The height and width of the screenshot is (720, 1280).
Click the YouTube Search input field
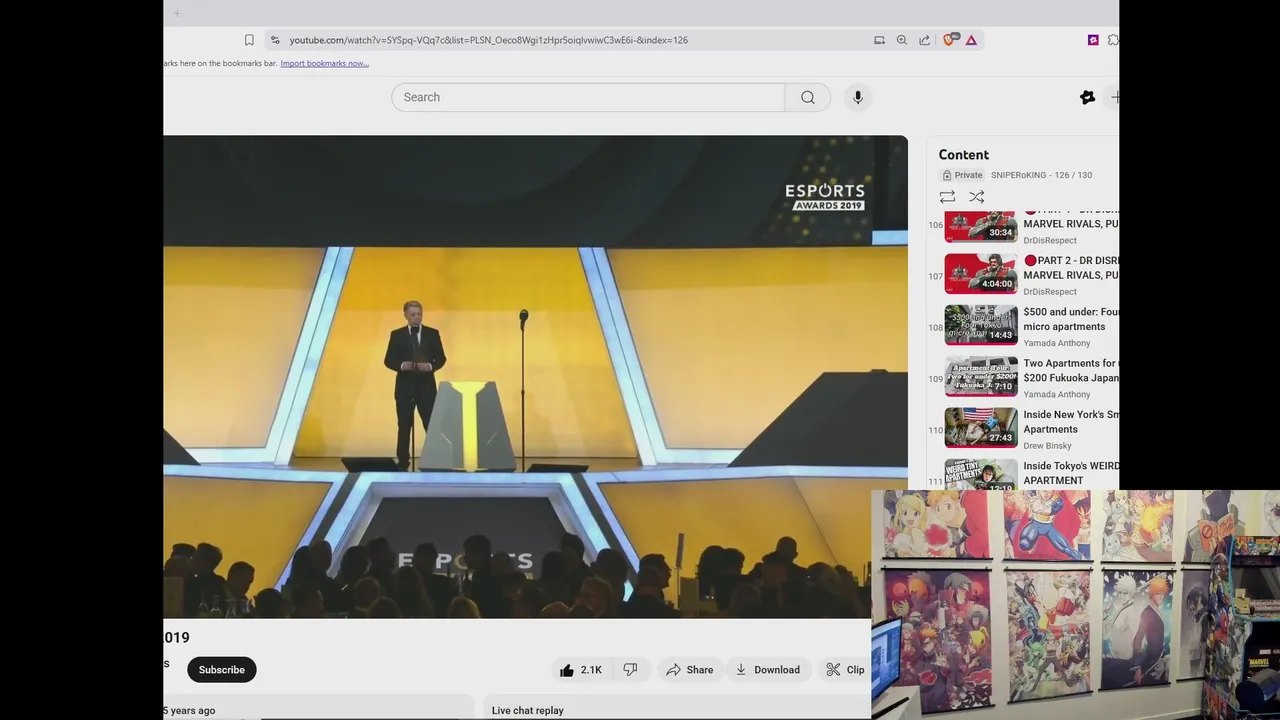pyautogui.click(x=588, y=97)
